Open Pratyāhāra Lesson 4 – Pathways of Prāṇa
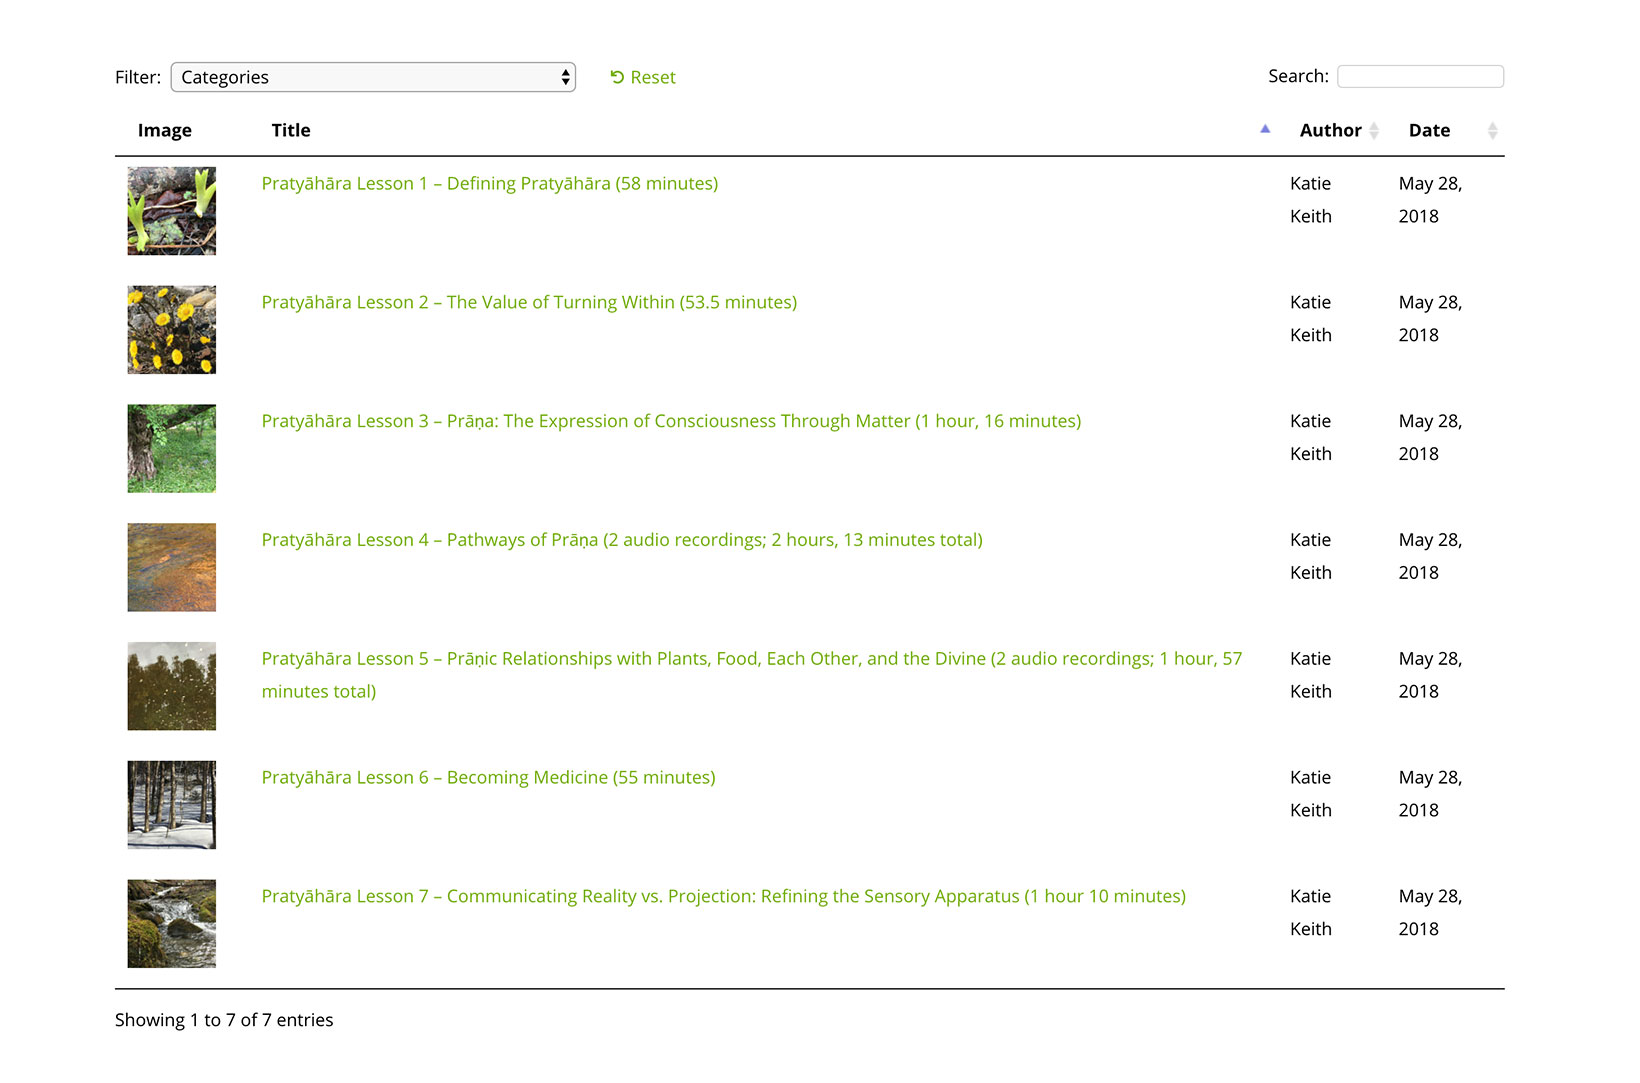The height and width of the screenshot is (1083, 1640). click(622, 539)
